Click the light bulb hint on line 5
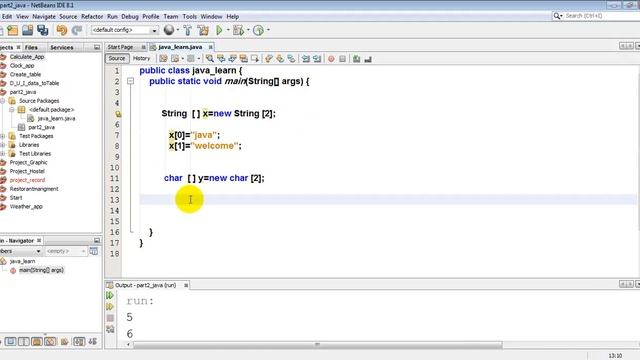 (x=118, y=114)
